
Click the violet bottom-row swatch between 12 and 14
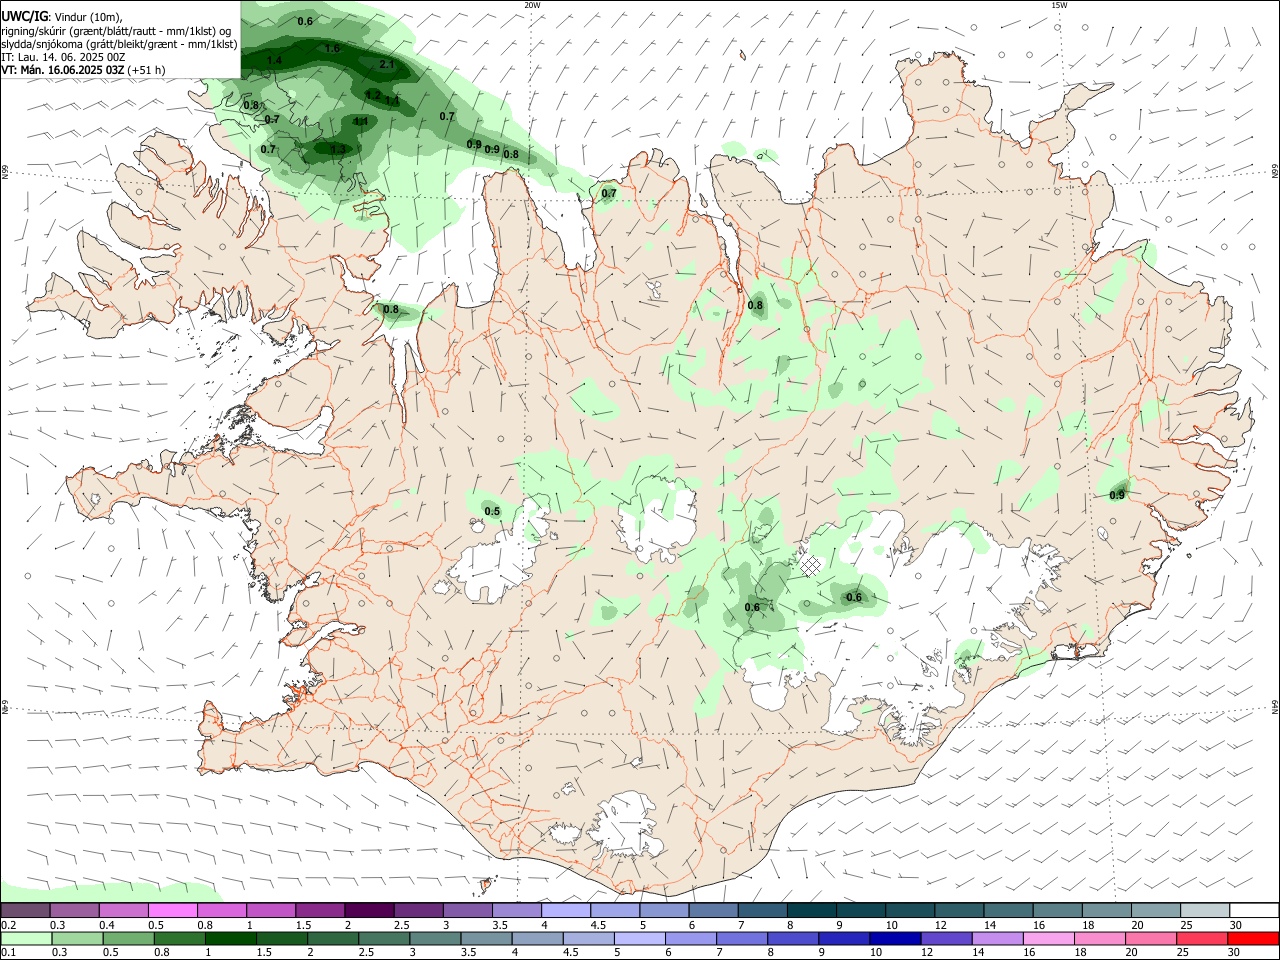947,938
